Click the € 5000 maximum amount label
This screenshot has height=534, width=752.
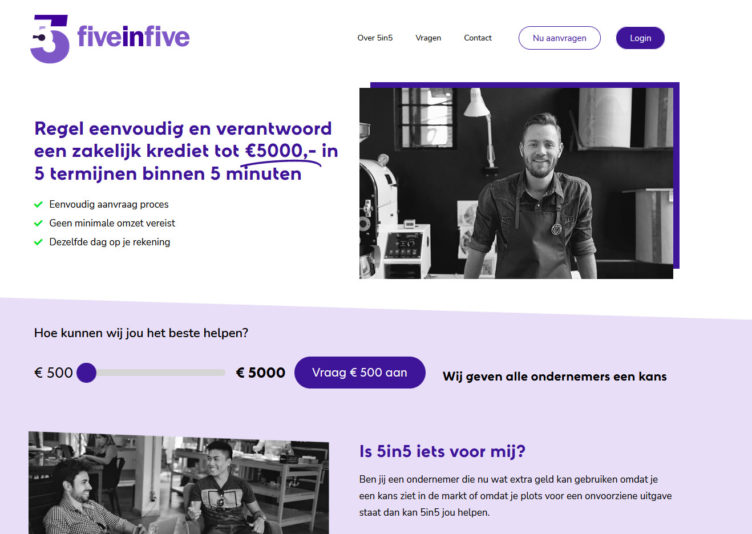point(260,373)
